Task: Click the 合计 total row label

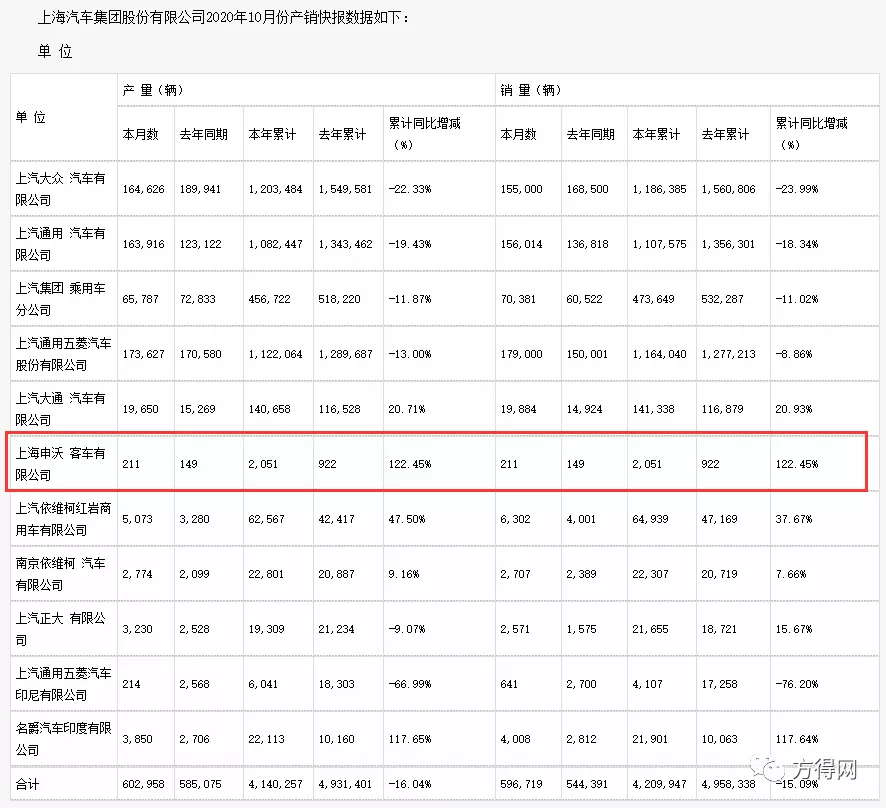Action: pos(27,784)
